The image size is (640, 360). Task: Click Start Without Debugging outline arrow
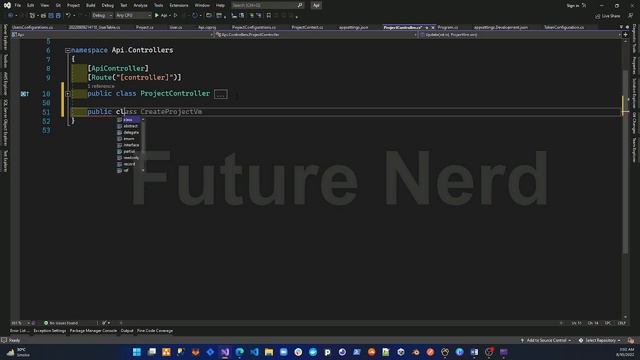click(x=176, y=16)
